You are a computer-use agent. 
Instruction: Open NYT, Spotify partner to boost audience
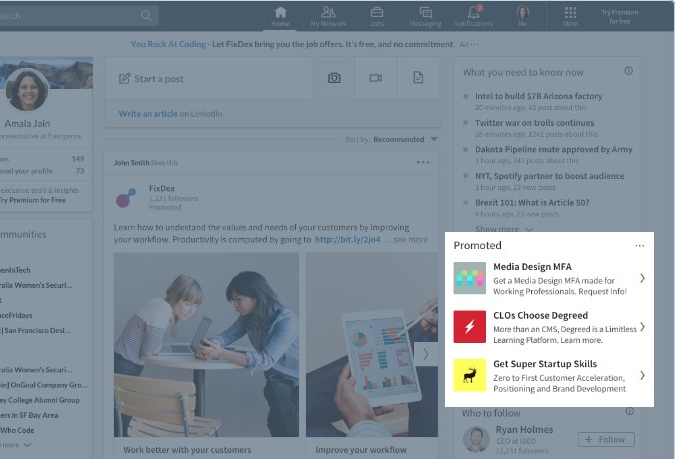point(550,176)
